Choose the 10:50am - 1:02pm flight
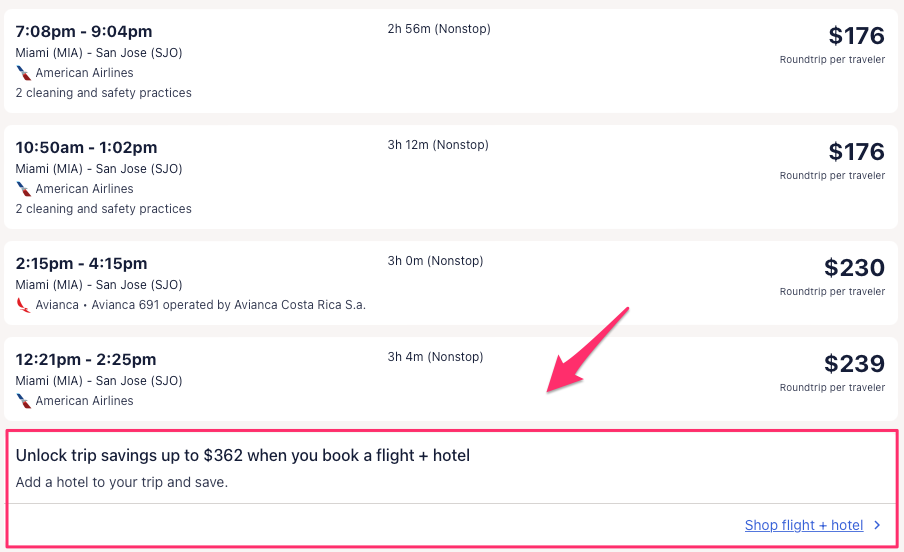 pyautogui.click(x=86, y=148)
